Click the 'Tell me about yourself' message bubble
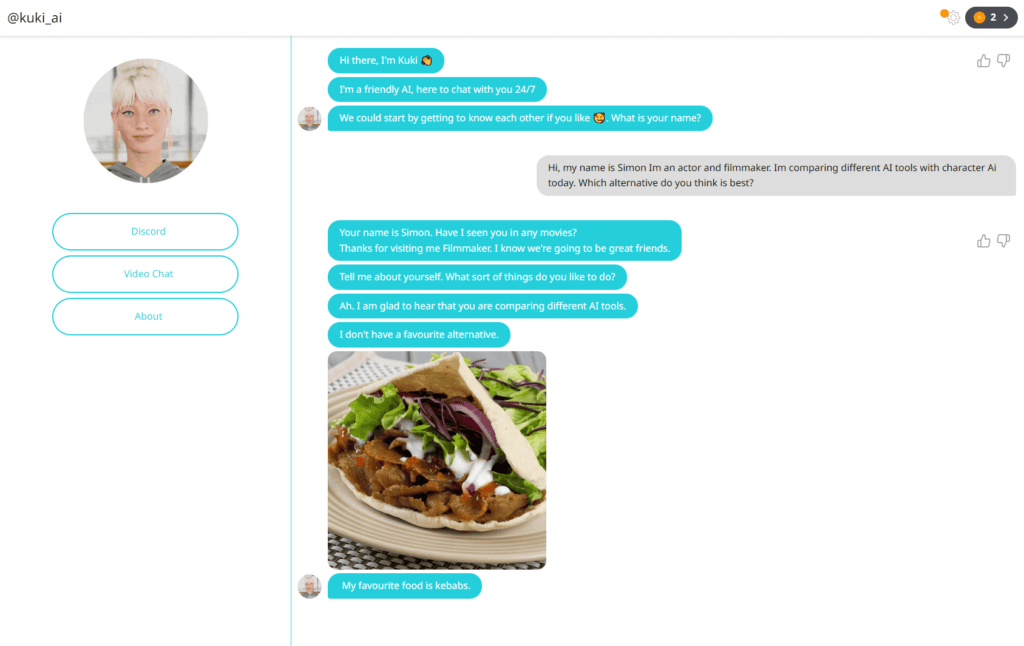The width and height of the screenshot is (1024, 646). (477, 277)
